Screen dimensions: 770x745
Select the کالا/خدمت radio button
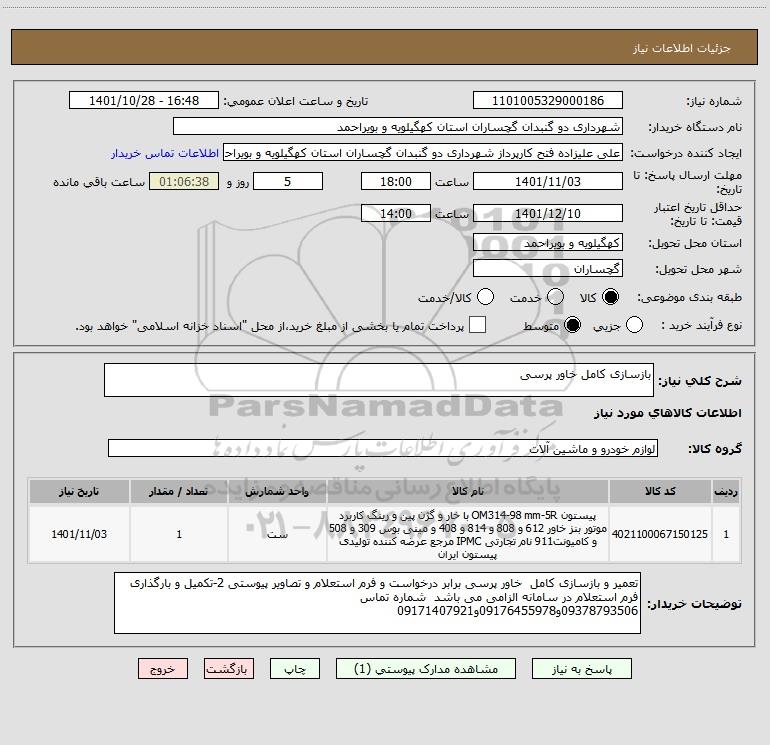(485, 297)
